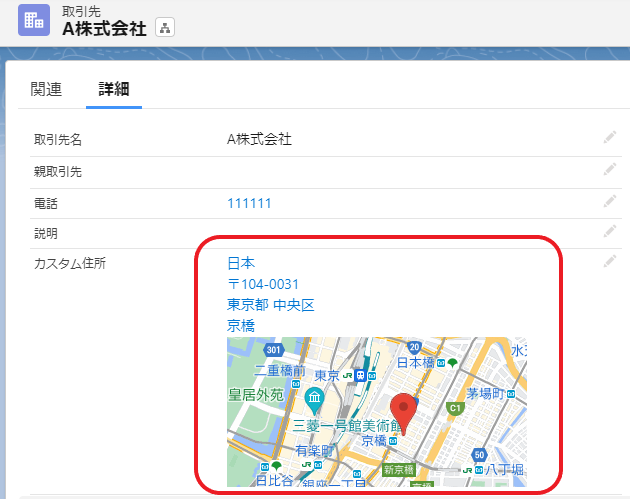Click the edit pencil next to 電話
This screenshot has width=630, height=499.
609,202
